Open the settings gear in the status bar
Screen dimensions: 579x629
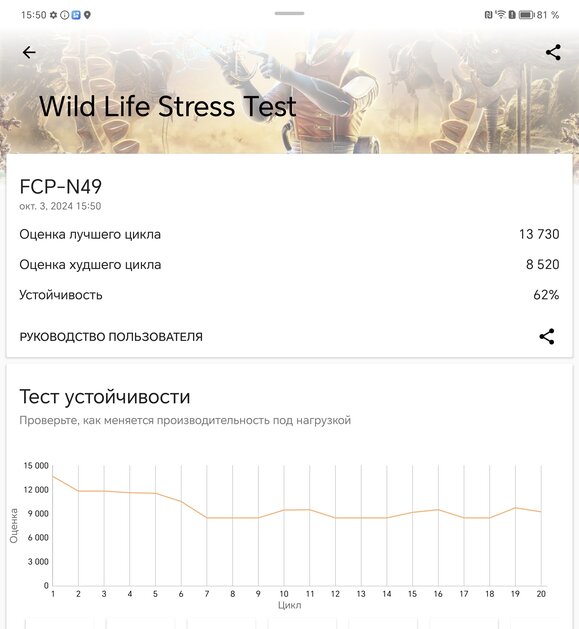coord(53,15)
